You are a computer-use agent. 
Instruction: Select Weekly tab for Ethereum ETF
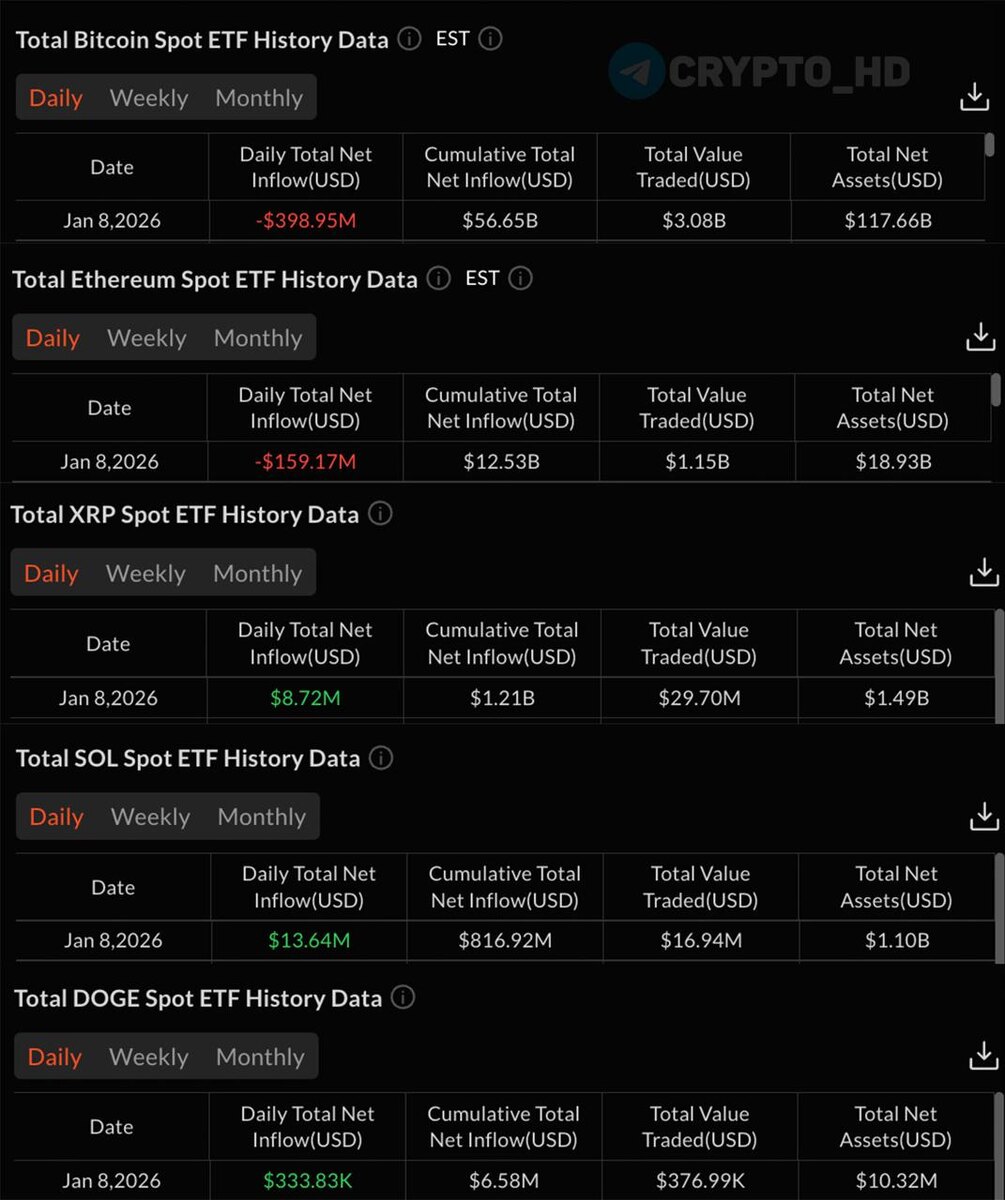pos(147,338)
